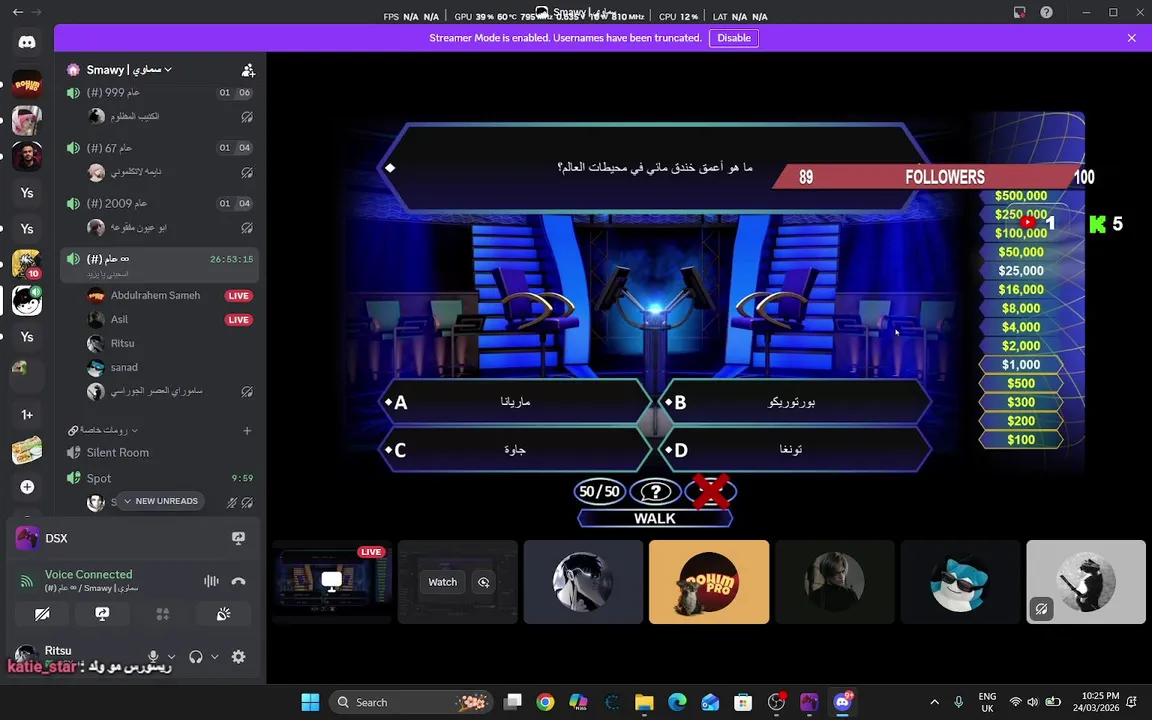Screen dimensions: 1152x720
Task: Open Discord inbox icon in title bar
Action: [1019, 12]
